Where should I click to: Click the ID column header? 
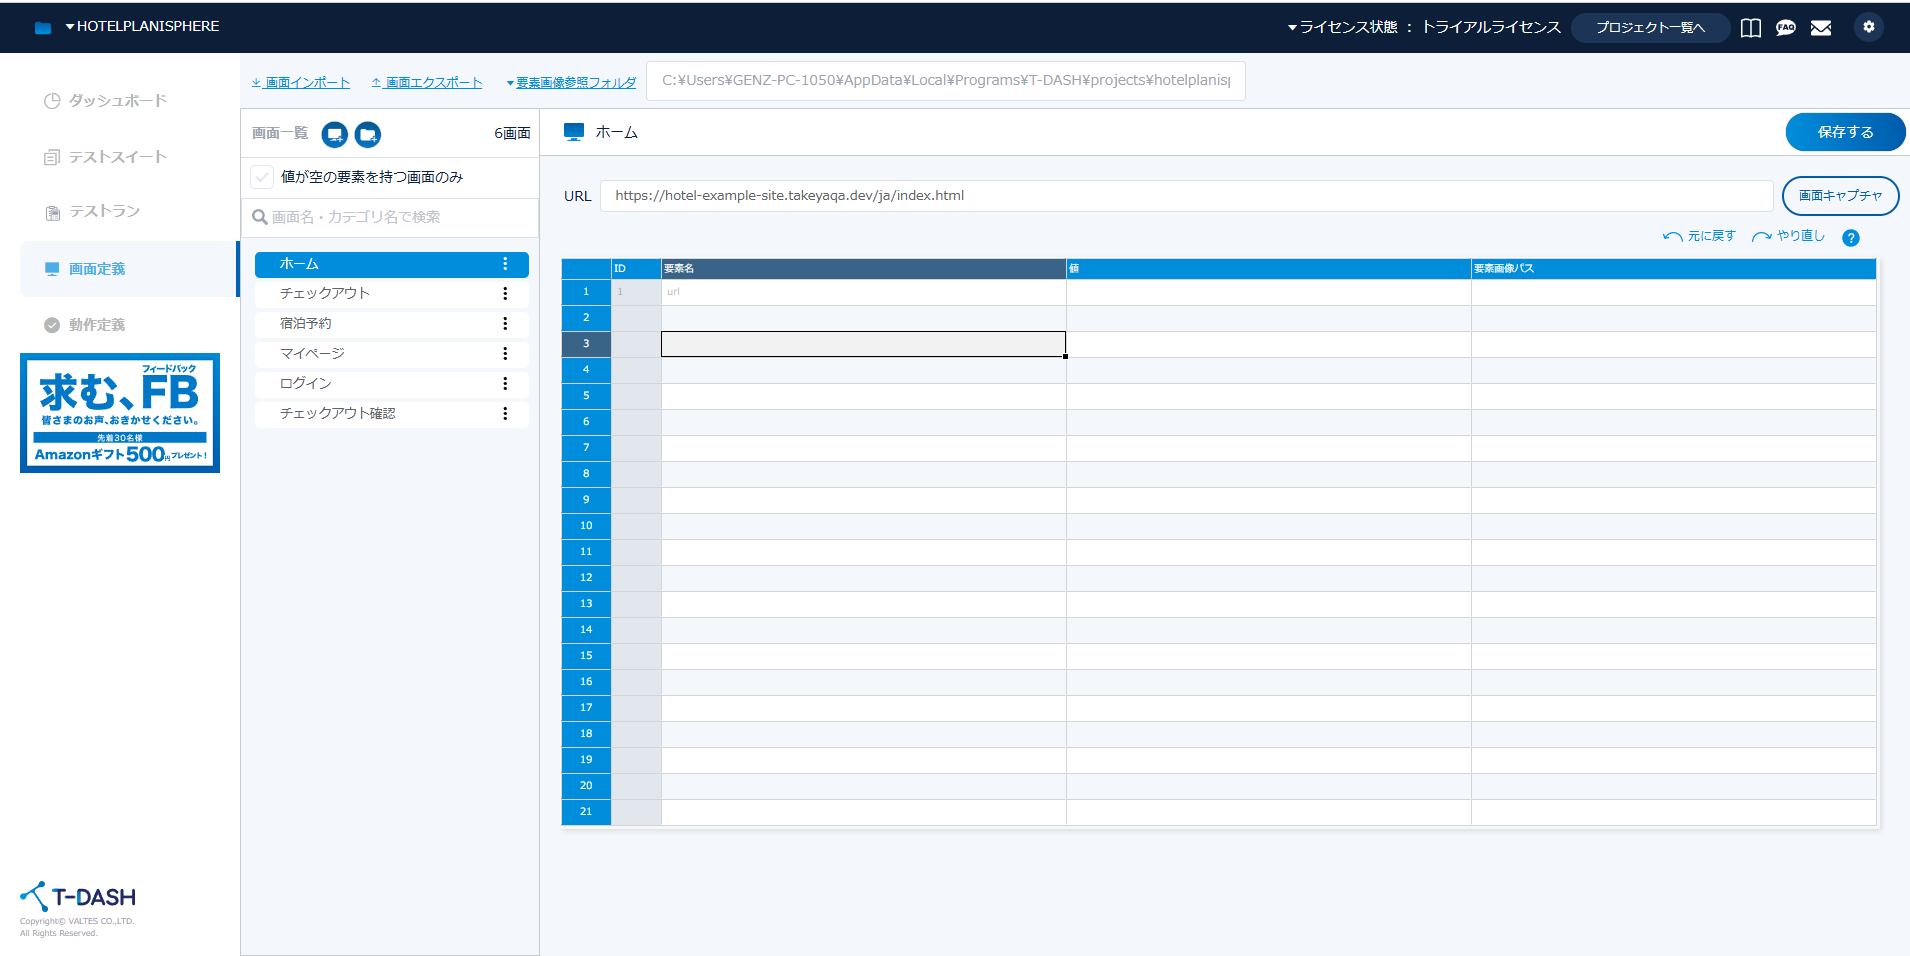637,269
